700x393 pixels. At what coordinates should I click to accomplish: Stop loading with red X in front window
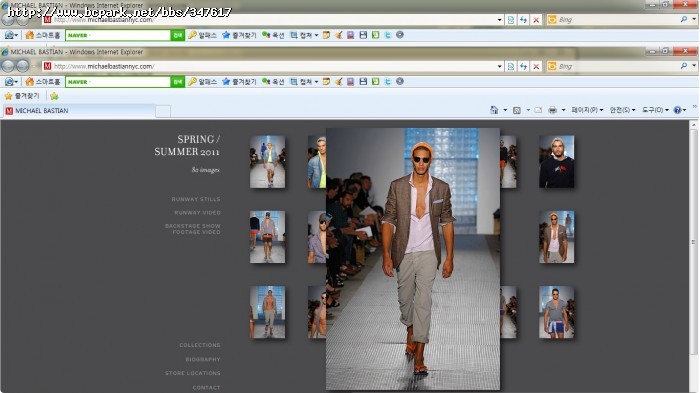[x=536, y=67]
